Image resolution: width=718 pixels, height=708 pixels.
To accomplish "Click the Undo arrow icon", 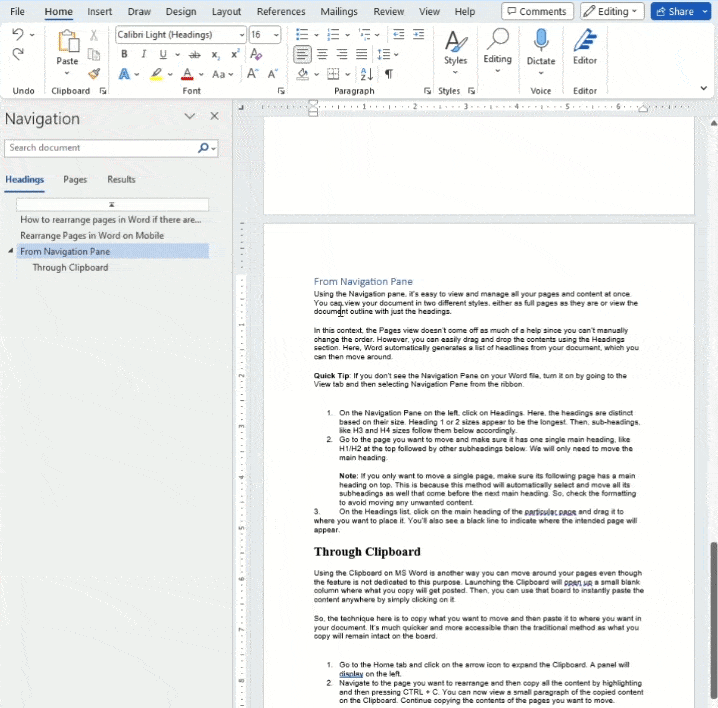I will (x=18, y=34).
